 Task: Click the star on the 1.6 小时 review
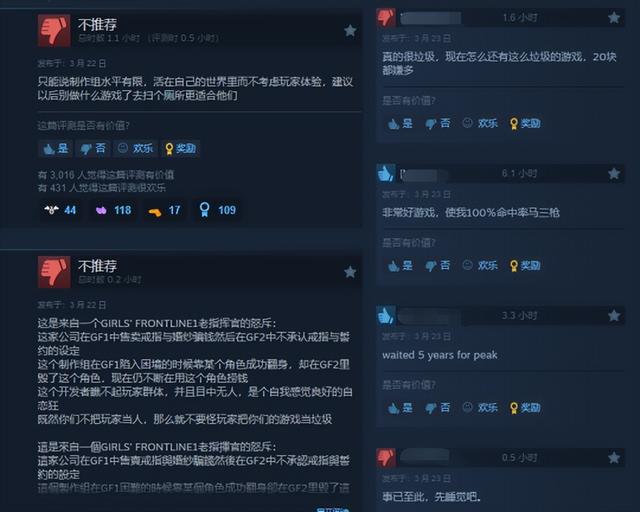614,18
